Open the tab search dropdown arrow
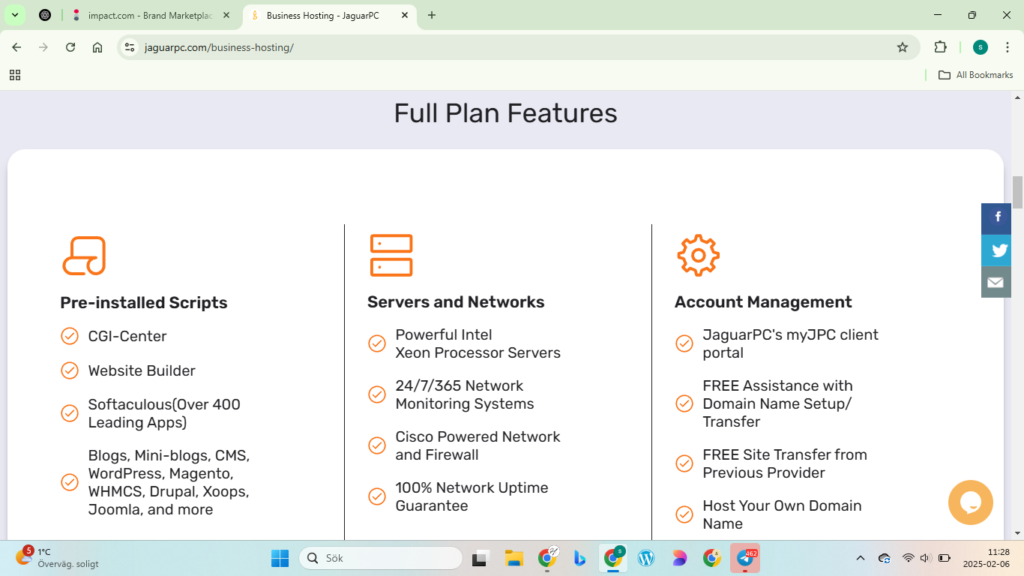1024x576 pixels. click(x=15, y=15)
